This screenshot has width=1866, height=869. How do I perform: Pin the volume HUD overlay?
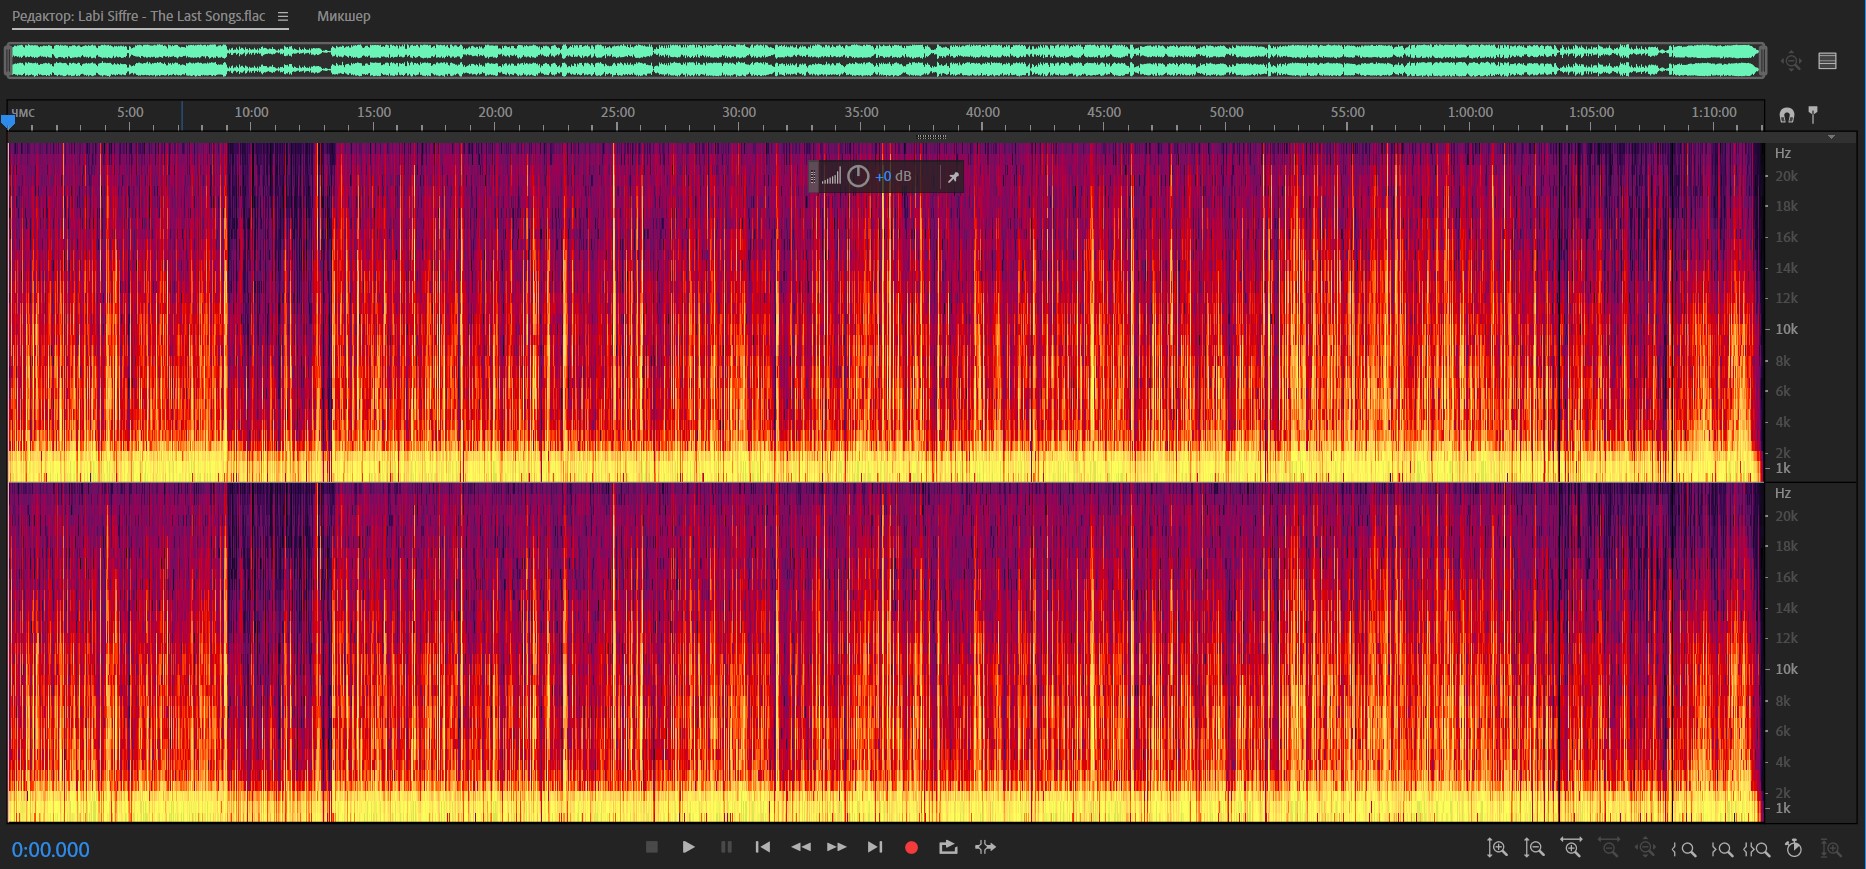(953, 177)
